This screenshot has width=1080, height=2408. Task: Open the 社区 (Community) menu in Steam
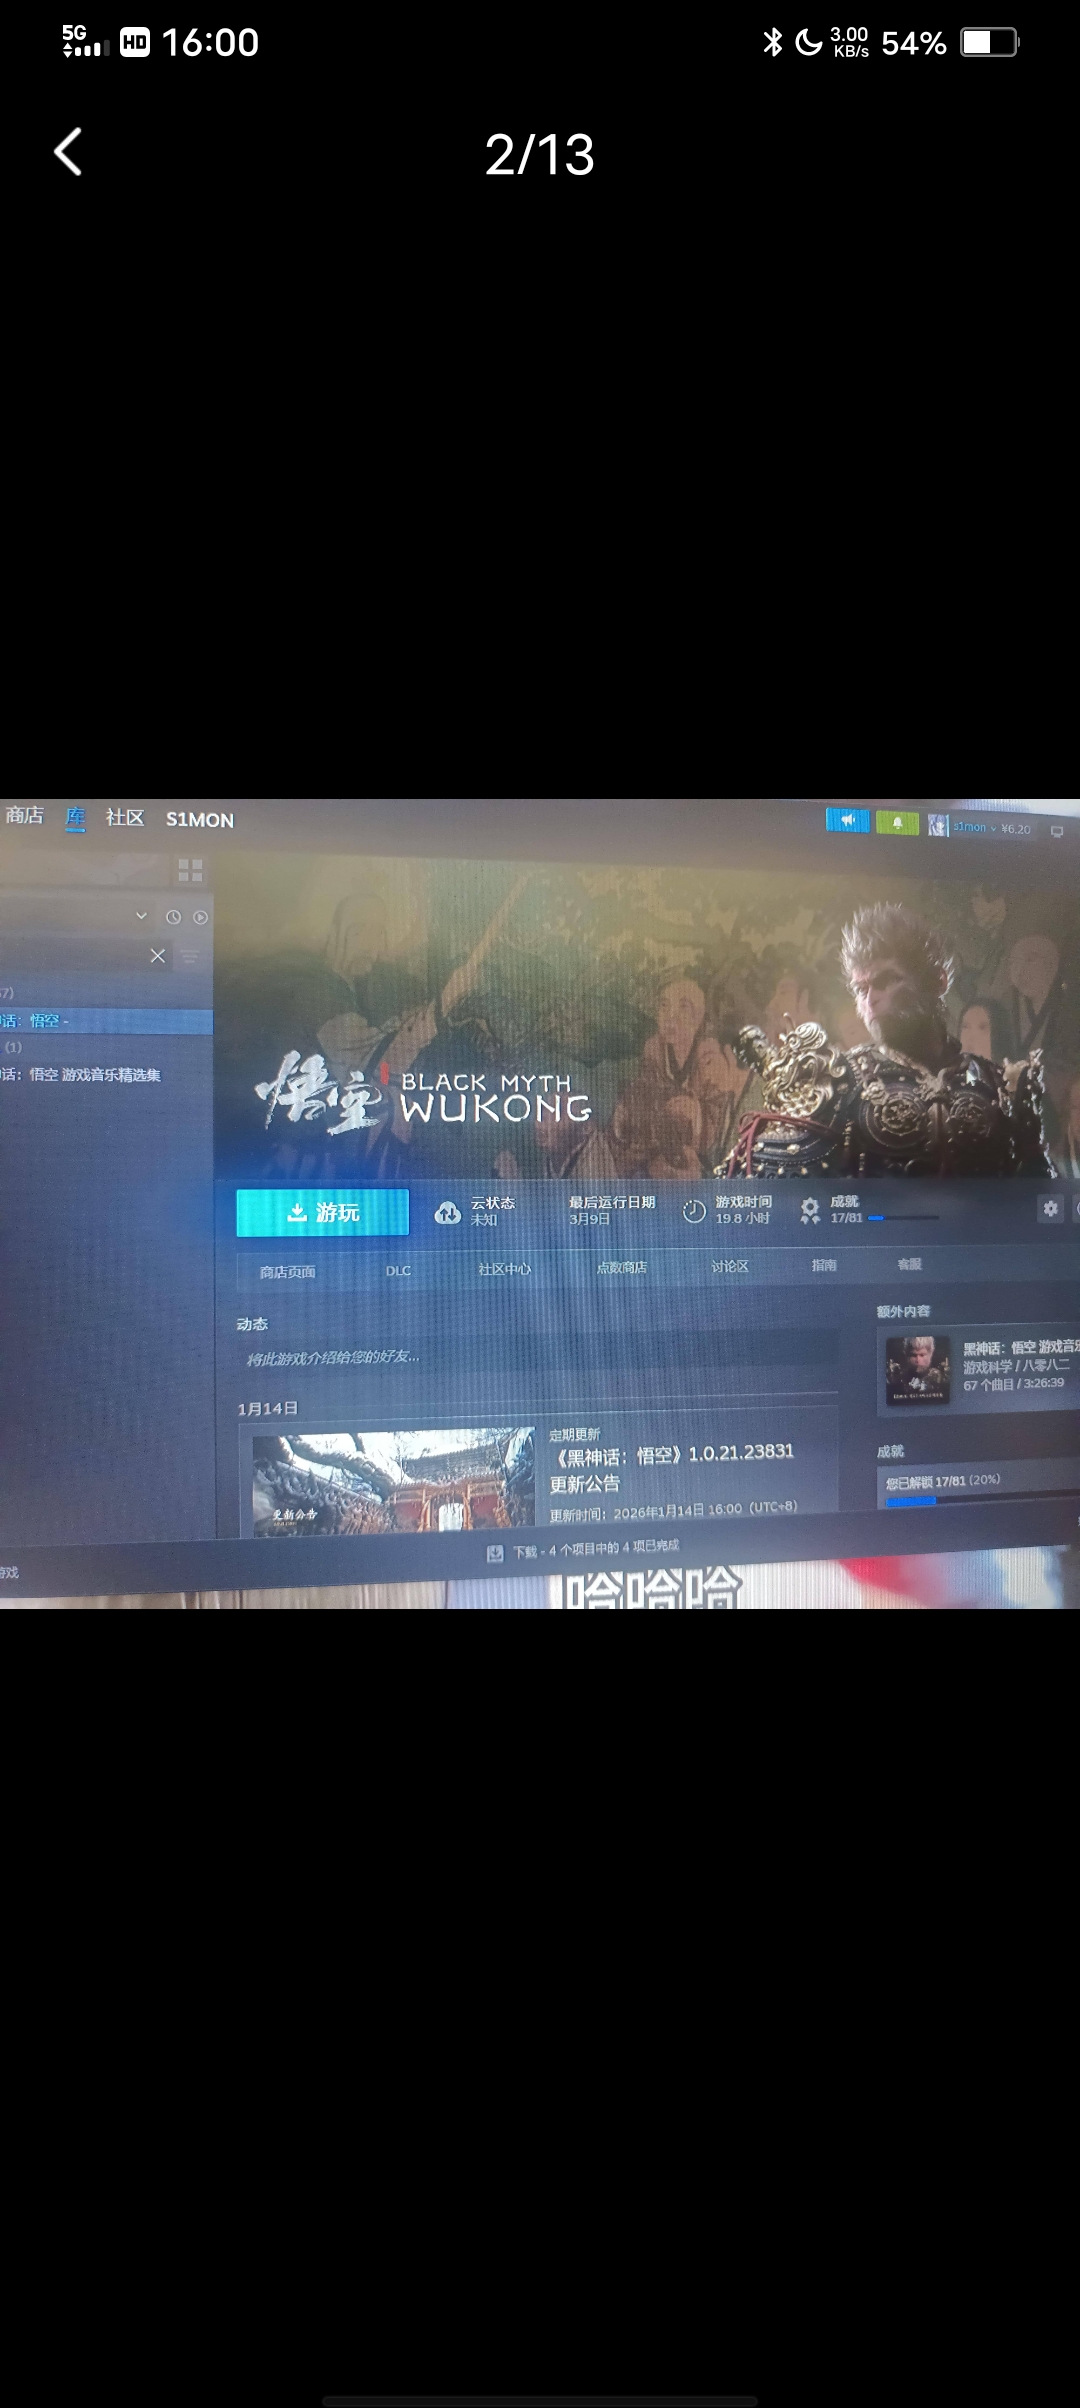[x=125, y=818]
